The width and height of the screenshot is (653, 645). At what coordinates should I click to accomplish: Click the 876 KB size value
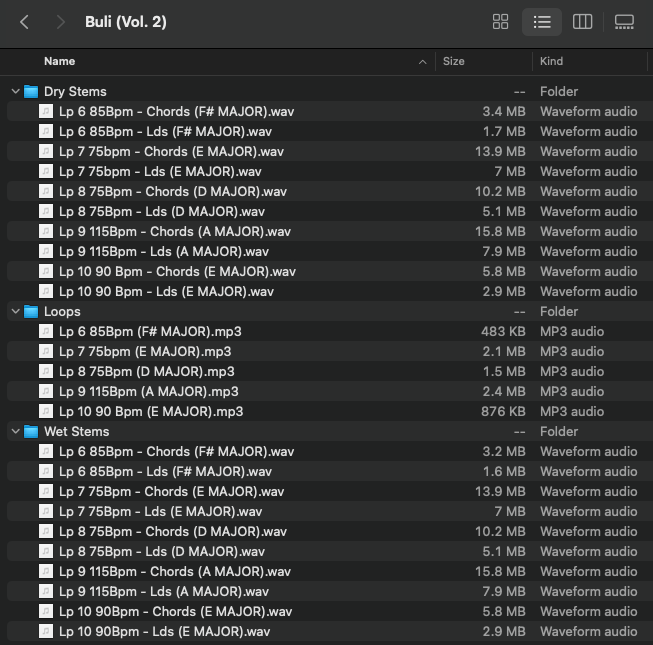tap(503, 411)
